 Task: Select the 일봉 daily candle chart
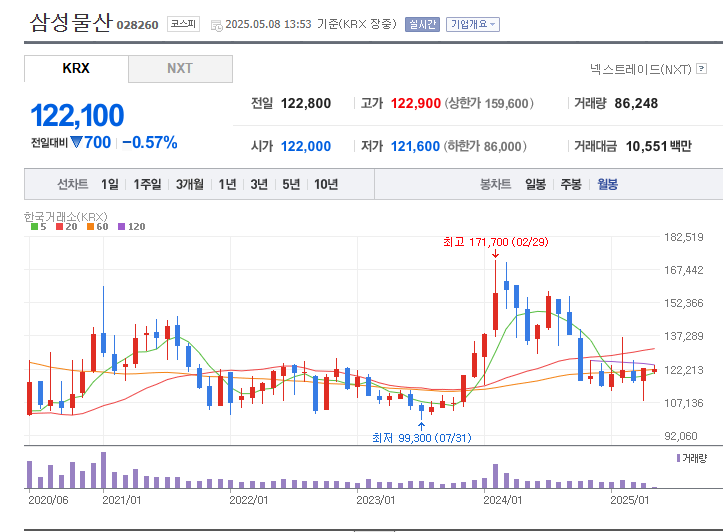[535, 184]
